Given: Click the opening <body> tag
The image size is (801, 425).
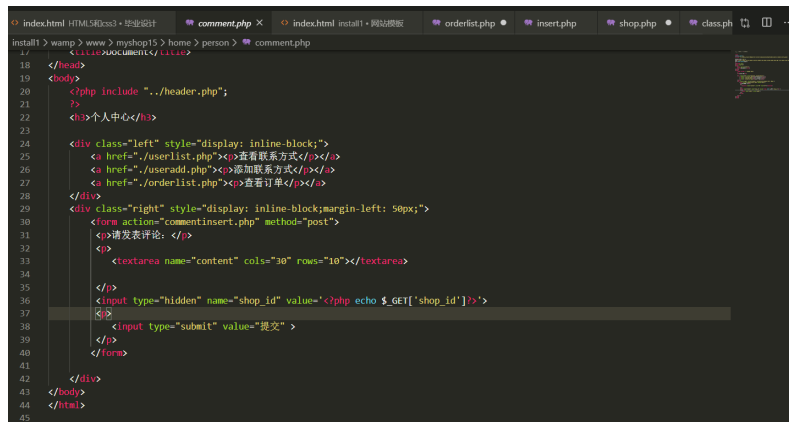Looking at the screenshot, I should pyautogui.click(x=64, y=79).
